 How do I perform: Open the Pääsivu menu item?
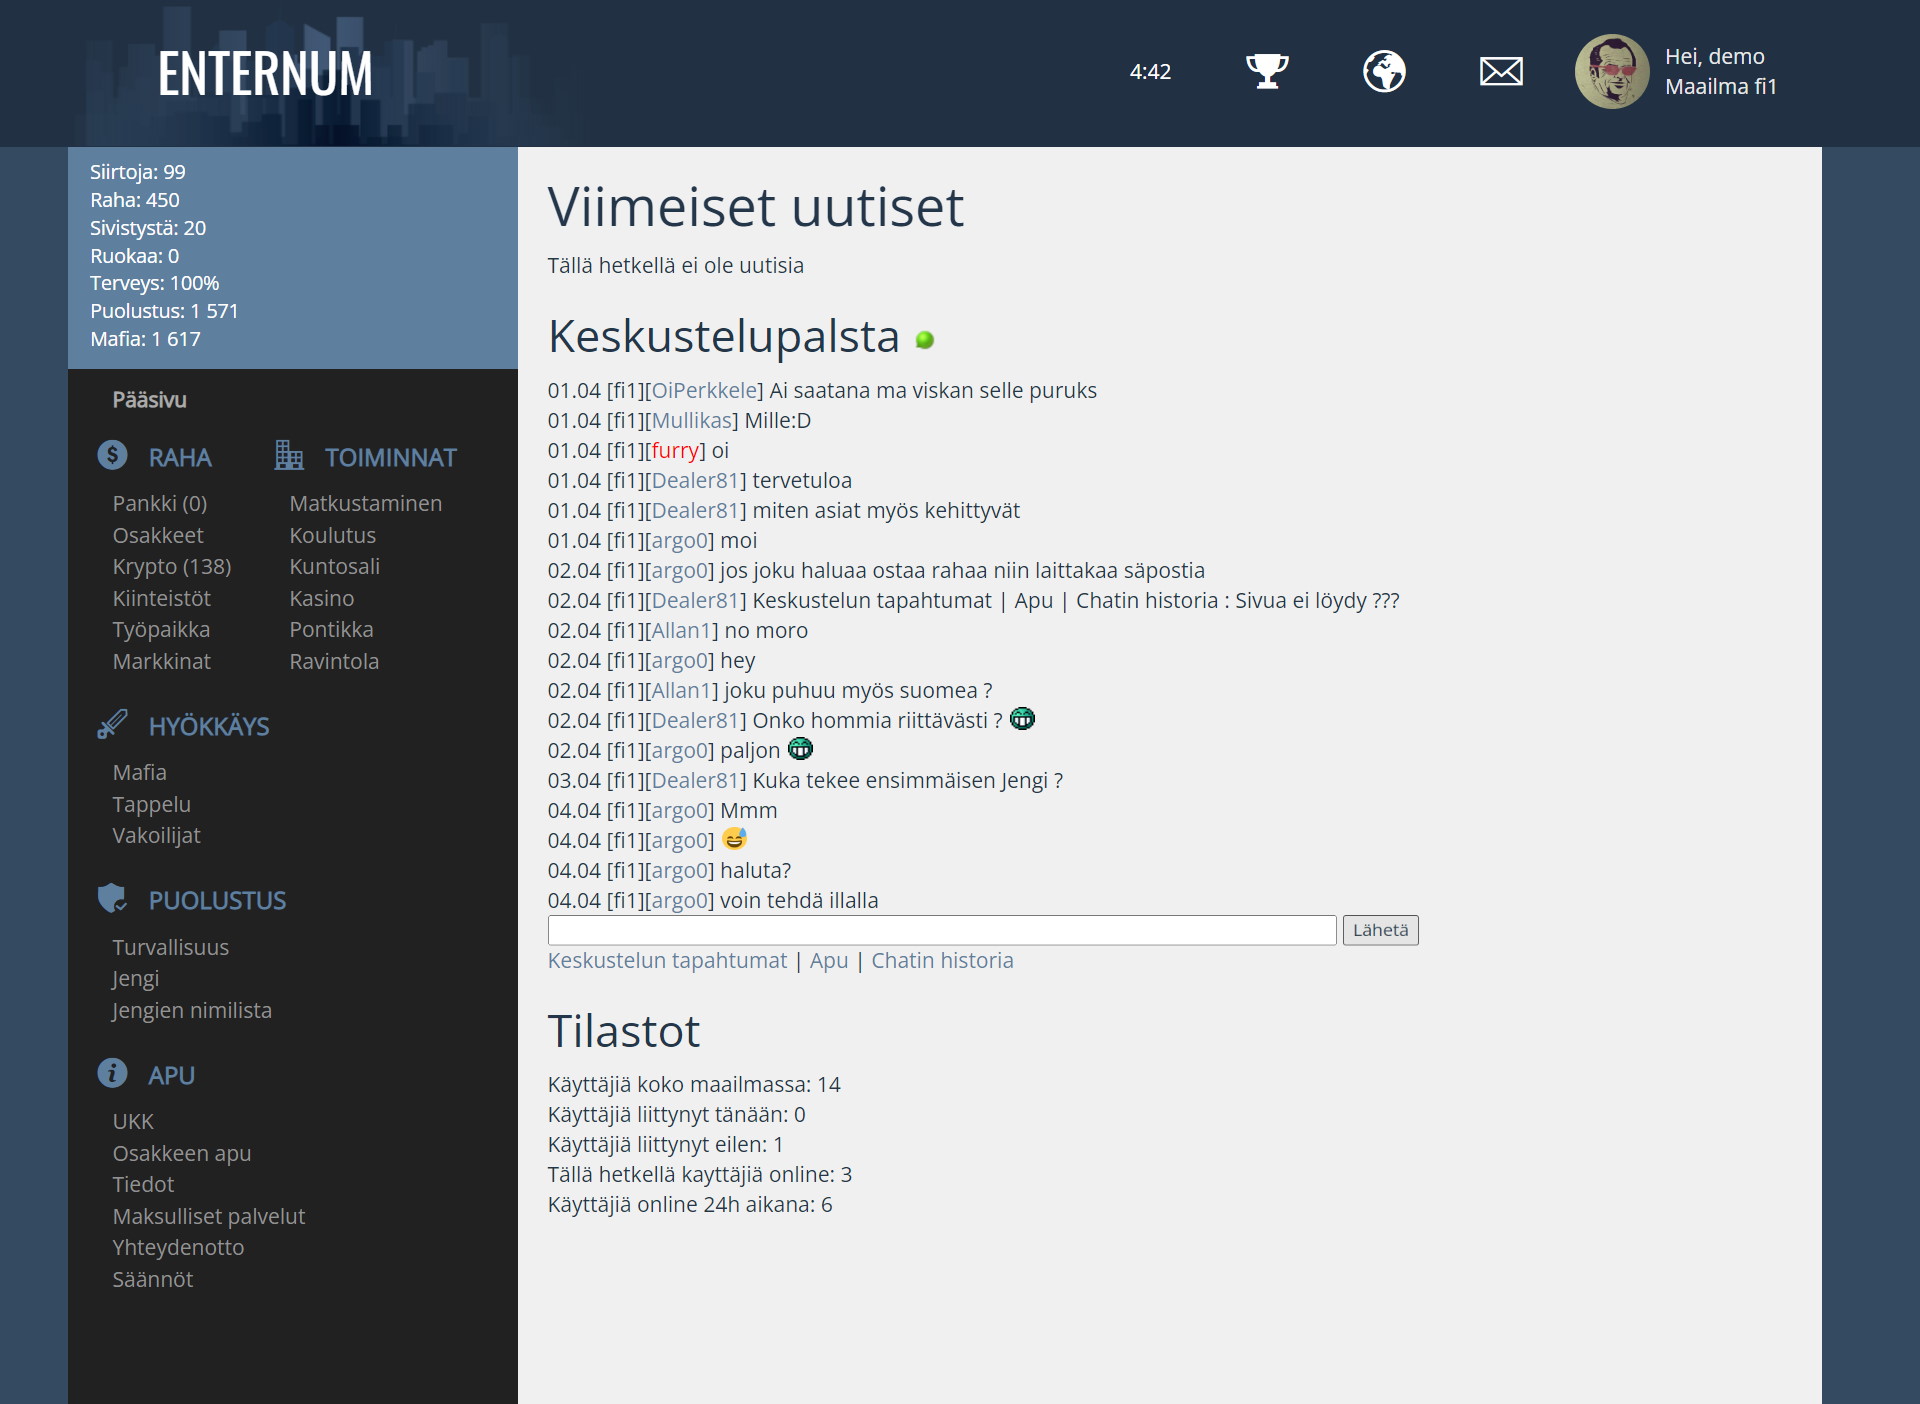coord(149,400)
